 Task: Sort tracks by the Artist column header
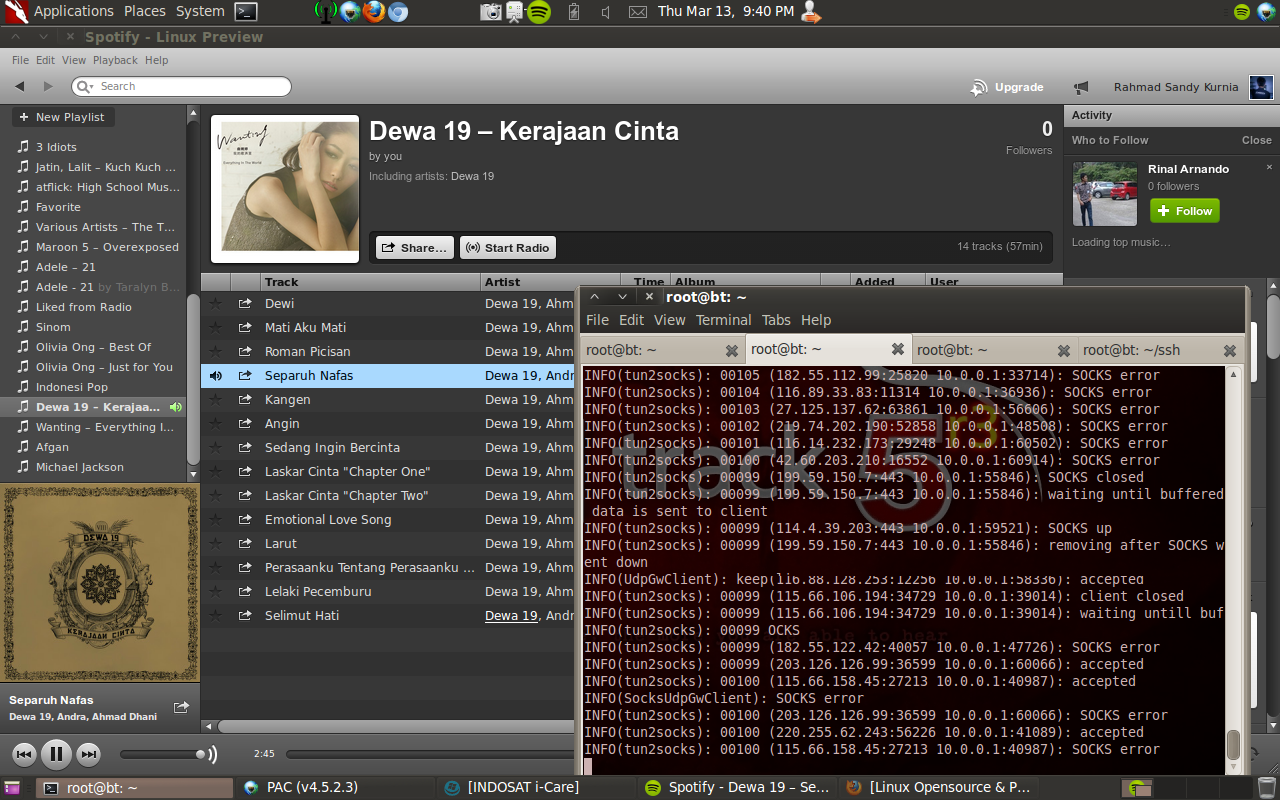point(550,282)
